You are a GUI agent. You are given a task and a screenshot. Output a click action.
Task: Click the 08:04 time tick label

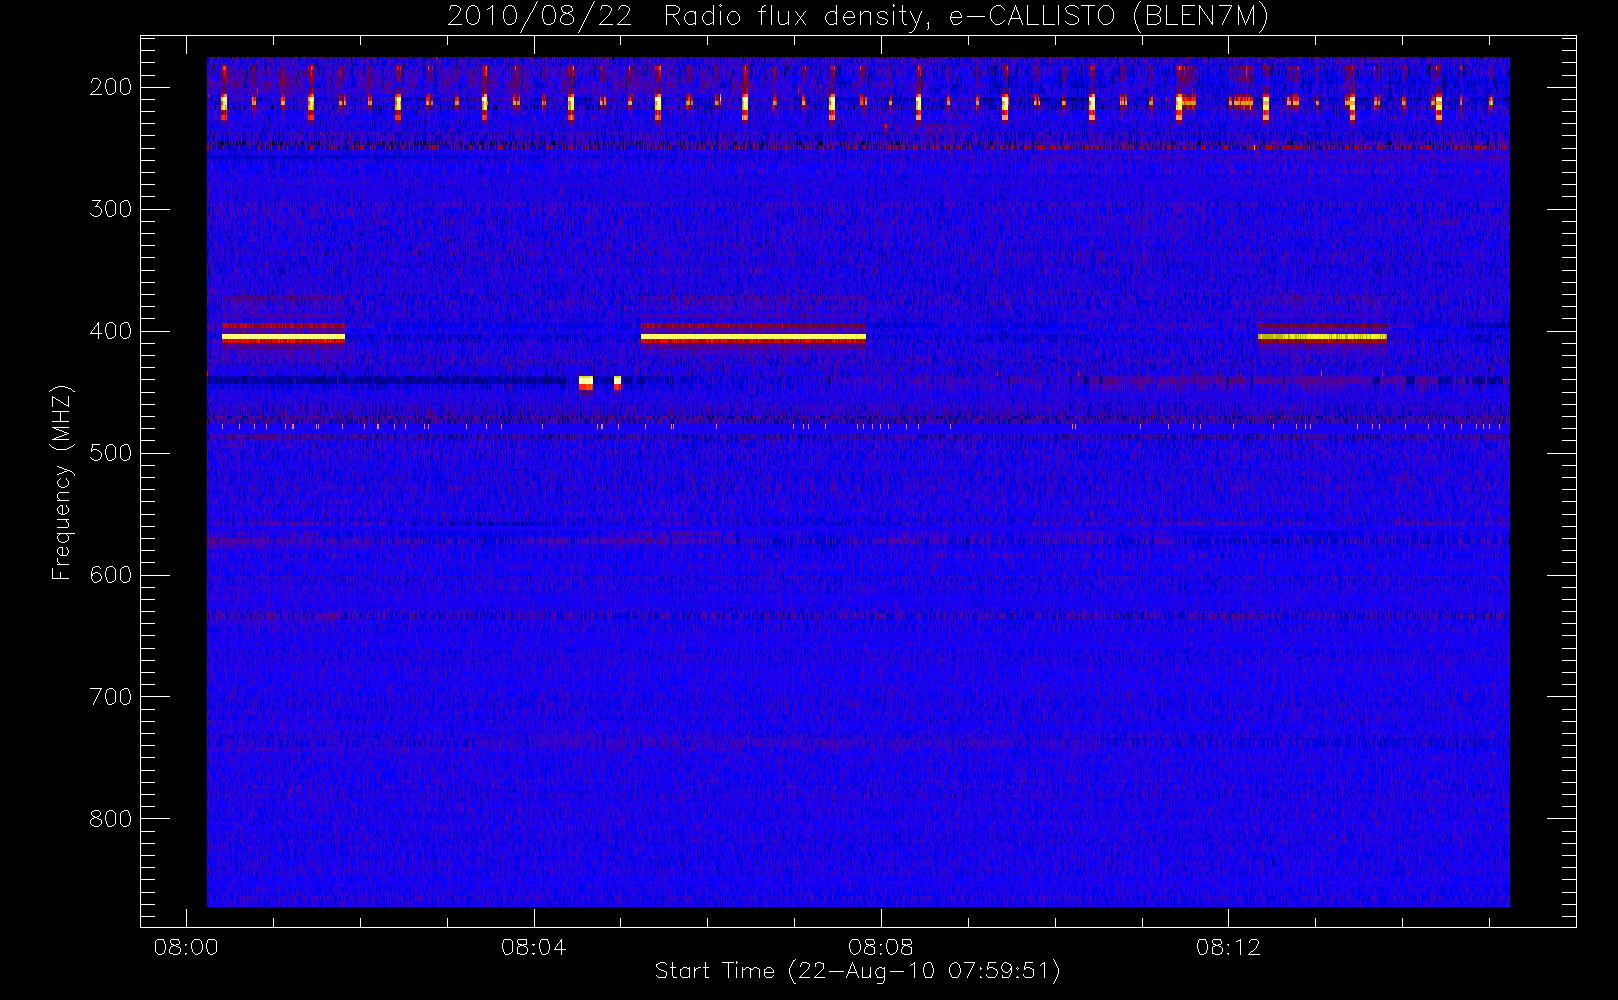tap(533, 947)
